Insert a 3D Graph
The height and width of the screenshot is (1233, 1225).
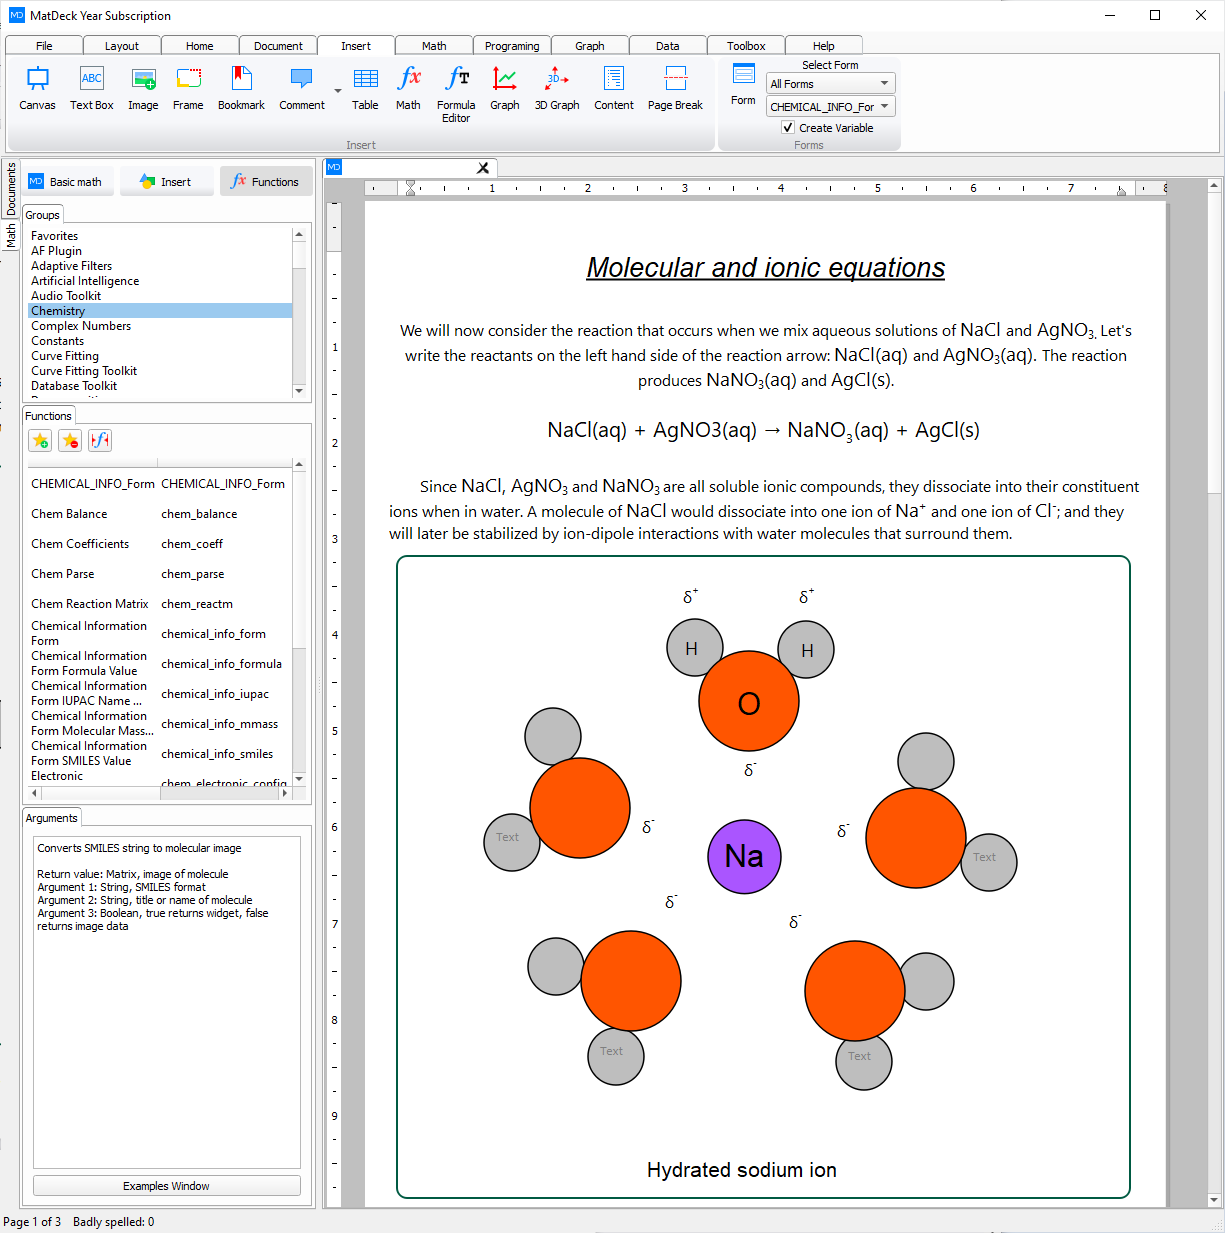click(x=557, y=88)
